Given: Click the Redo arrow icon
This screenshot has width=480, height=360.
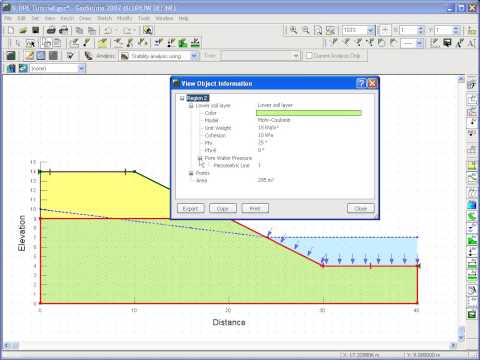Looking at the screenshot, I should [127, 31].
